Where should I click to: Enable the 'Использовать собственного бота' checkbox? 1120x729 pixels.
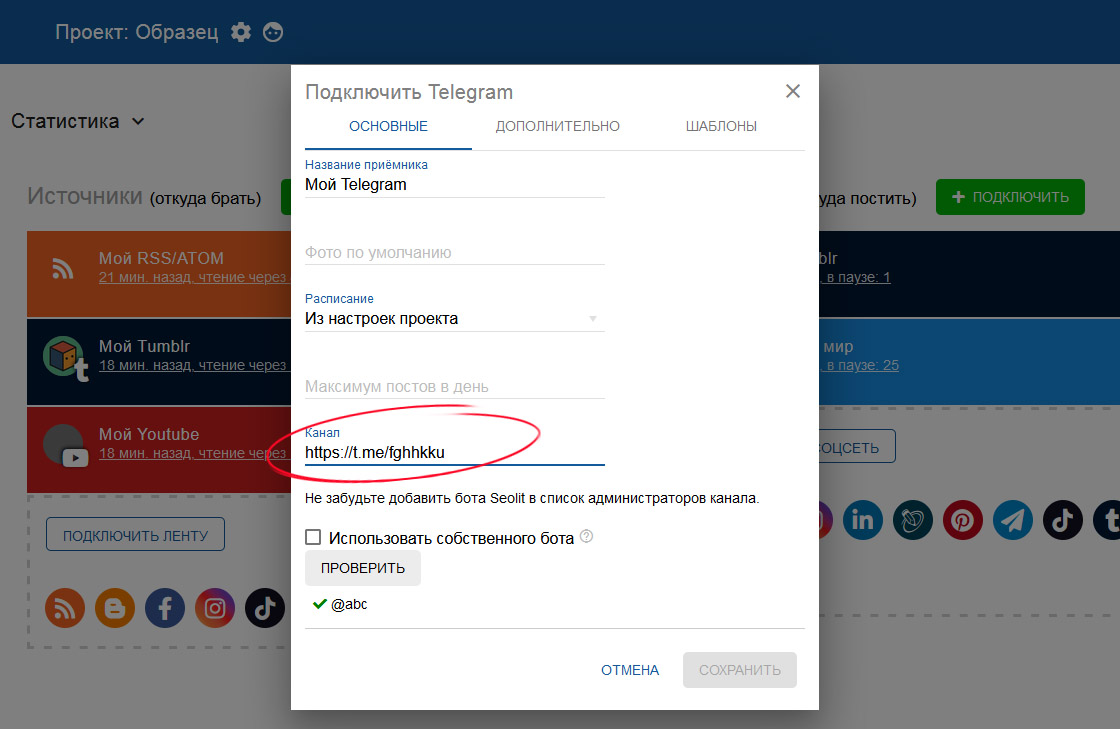tap(313, 538)
